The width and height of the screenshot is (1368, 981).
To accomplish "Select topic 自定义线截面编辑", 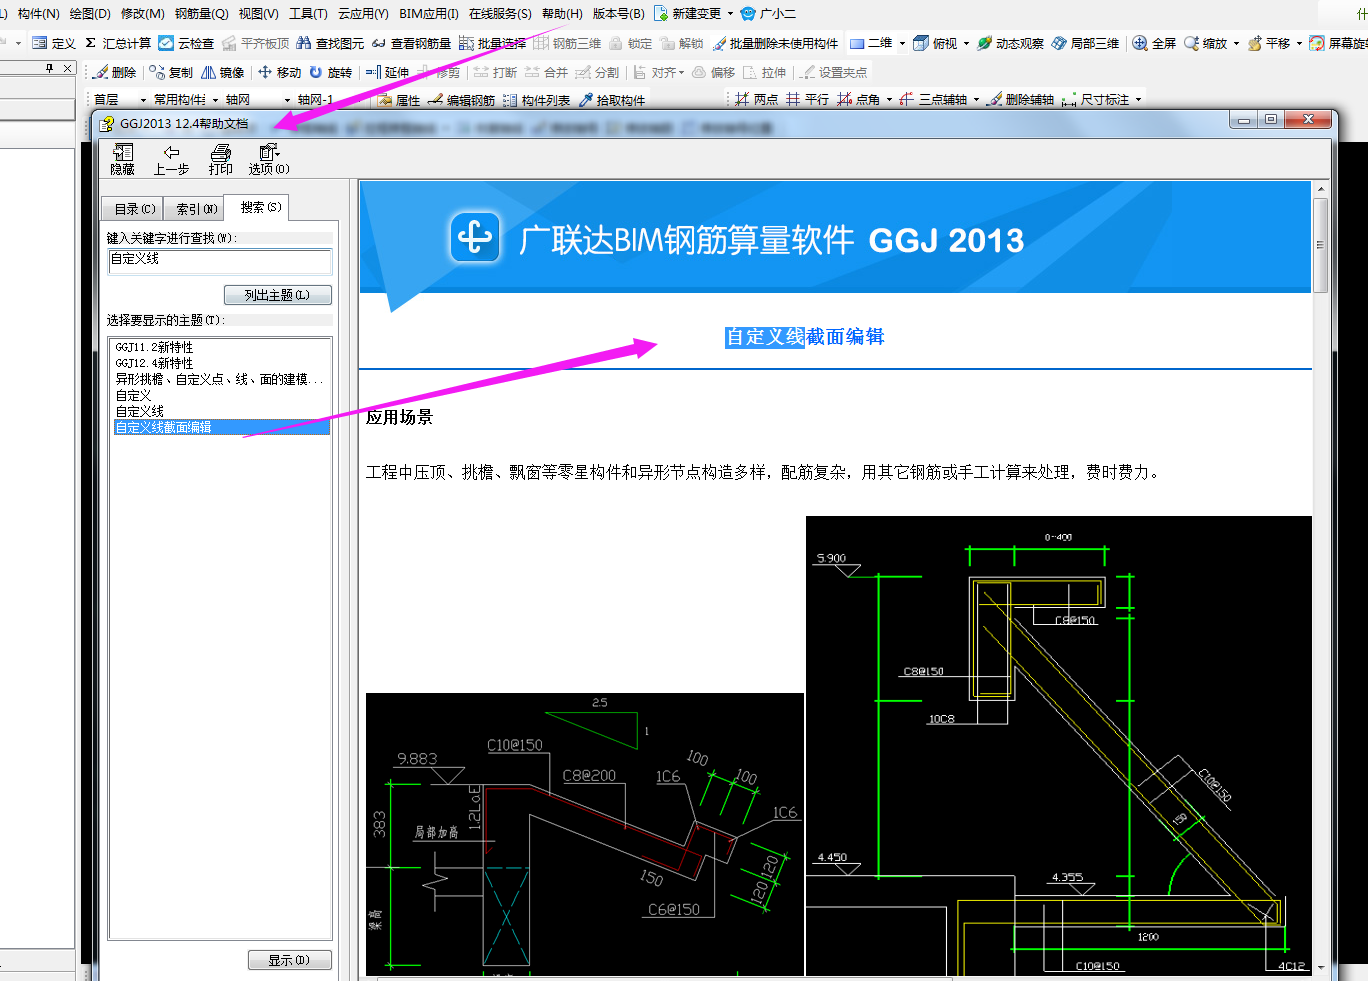I will [222, 427].
